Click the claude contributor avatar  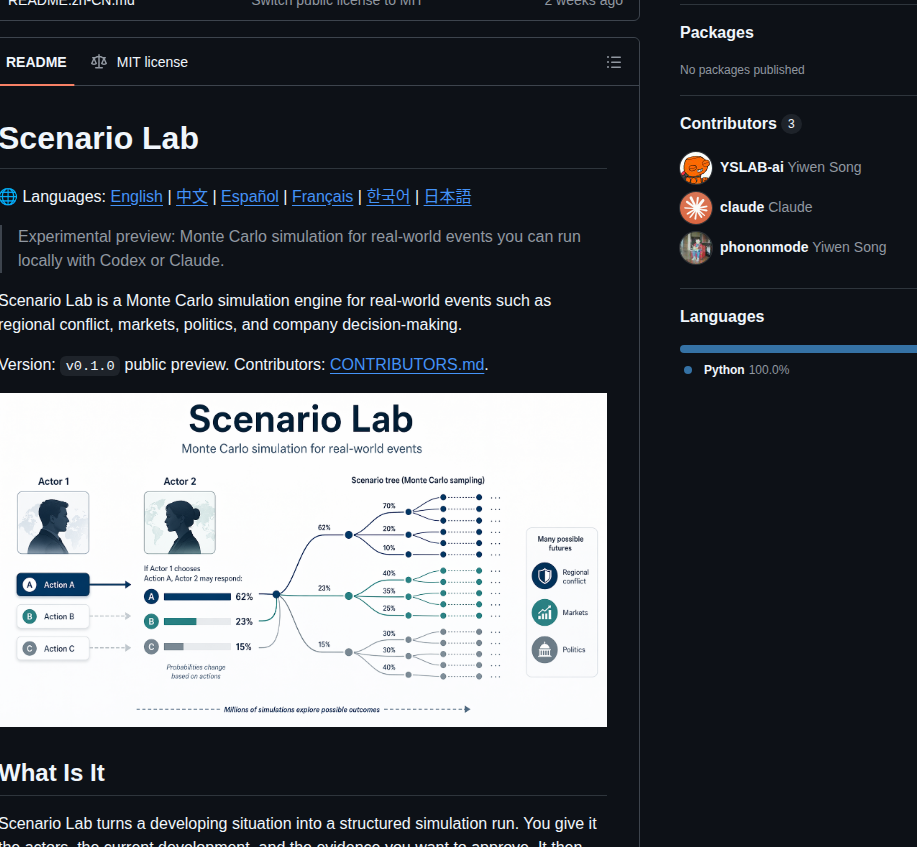pyautogui.click(x=695, y=208)
